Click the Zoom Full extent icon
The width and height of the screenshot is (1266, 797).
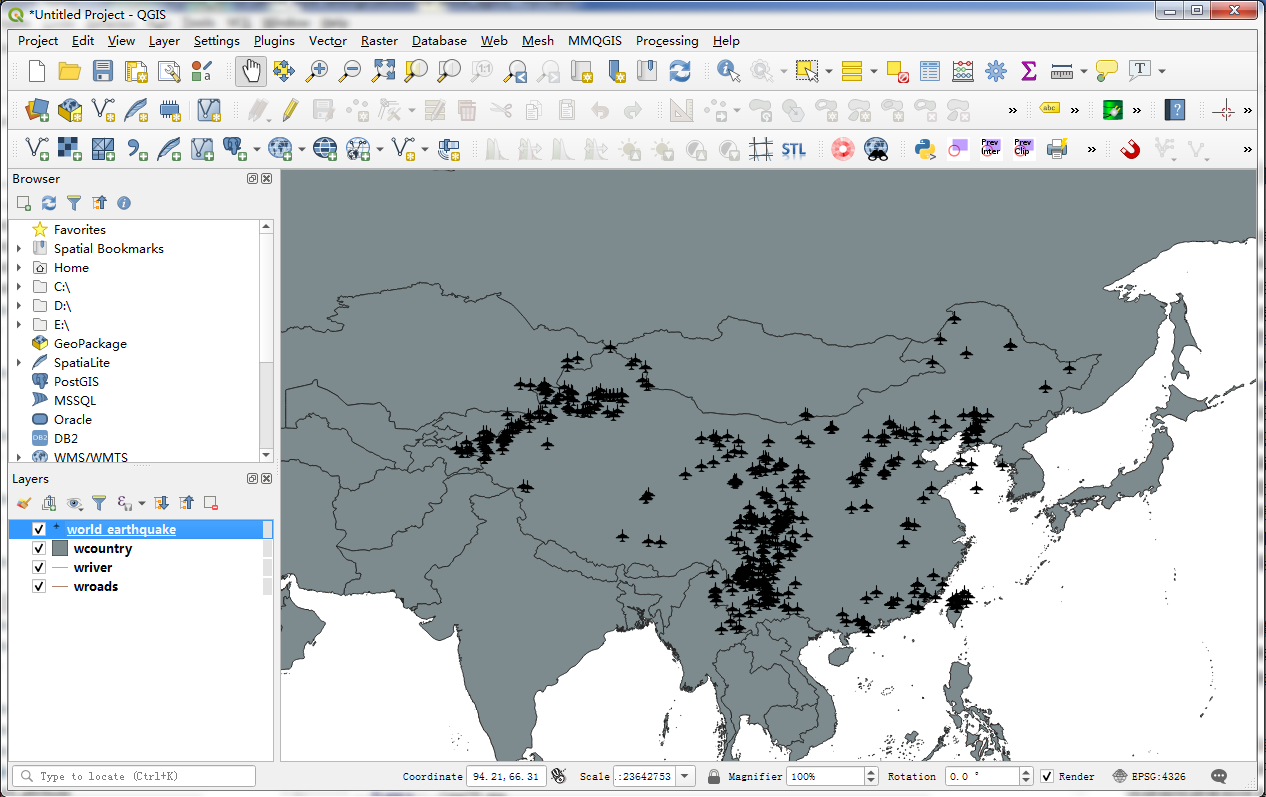coord(383,71)
